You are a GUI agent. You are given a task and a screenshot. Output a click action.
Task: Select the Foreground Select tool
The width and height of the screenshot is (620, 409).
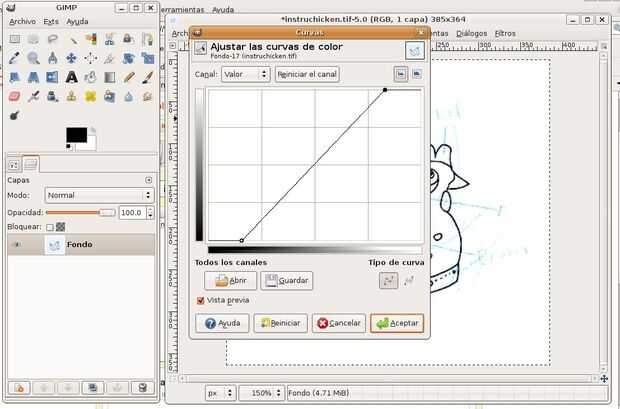click(129, 39)
